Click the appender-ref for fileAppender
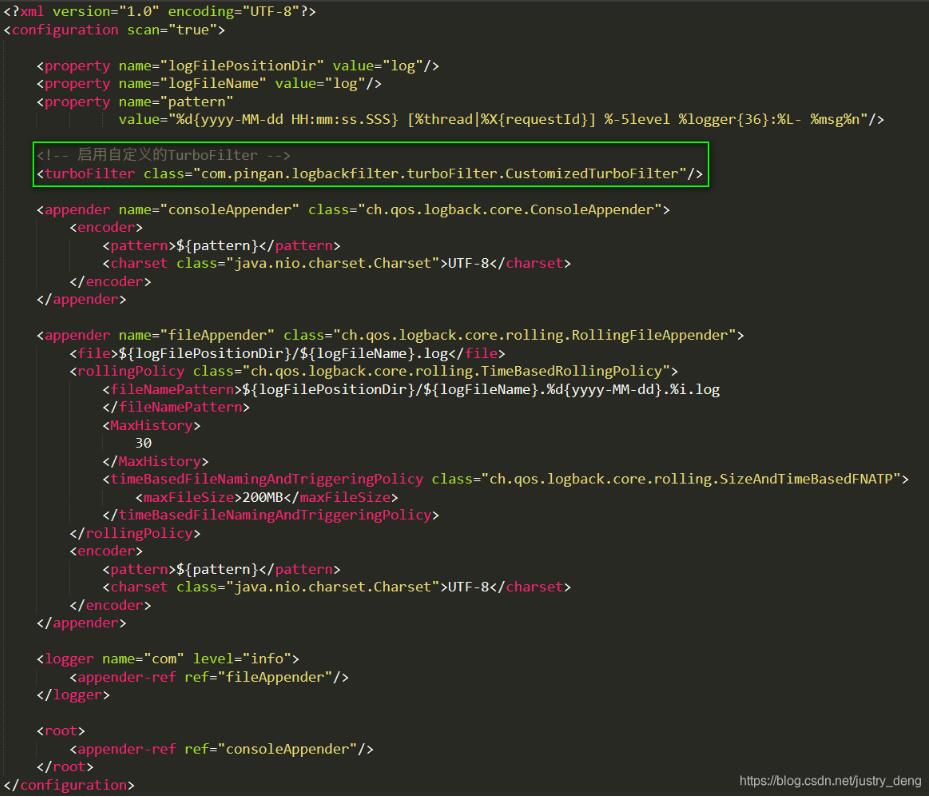The width and height of the screenshot is (929, 797). tap(209, 677)
